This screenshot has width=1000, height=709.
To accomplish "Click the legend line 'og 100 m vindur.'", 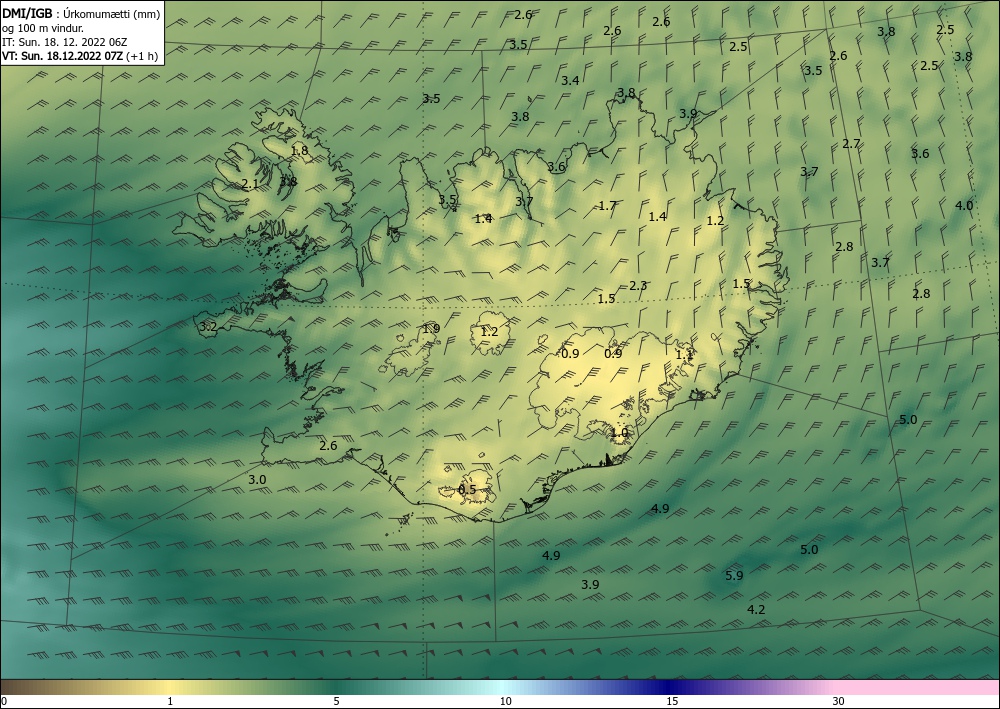I will 43,28.
